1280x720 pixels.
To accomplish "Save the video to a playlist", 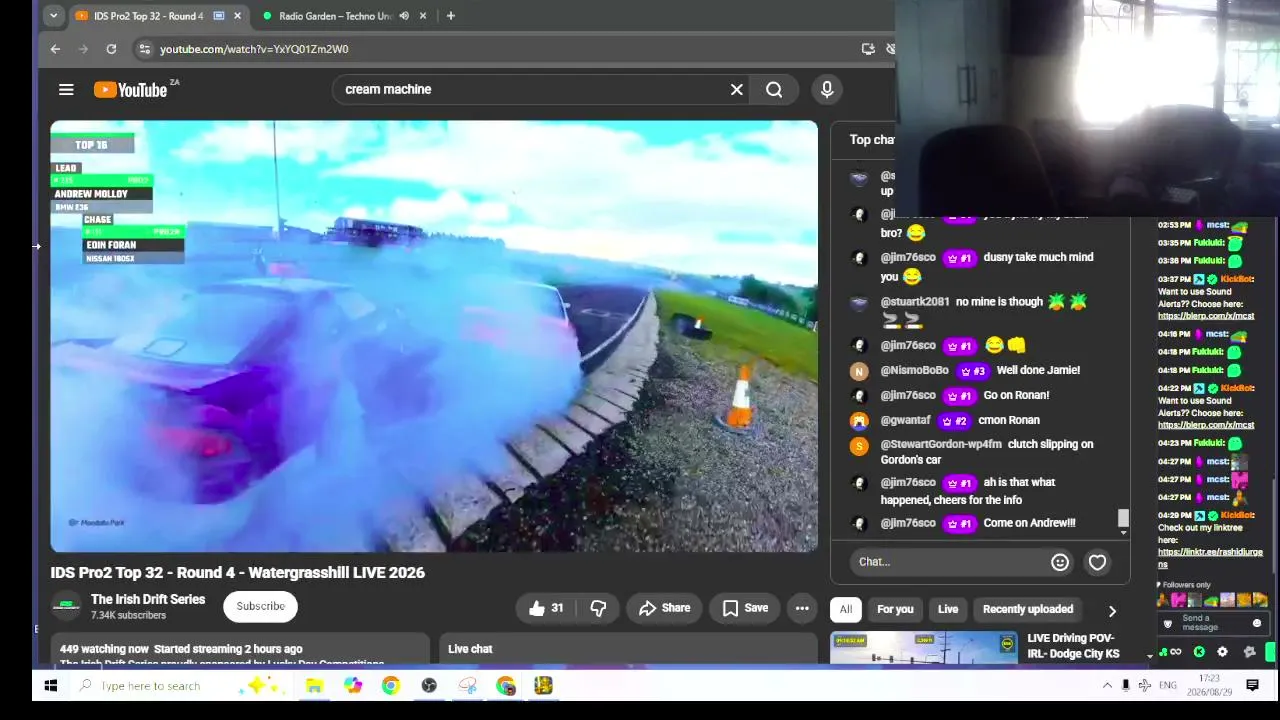I will 746,608.
